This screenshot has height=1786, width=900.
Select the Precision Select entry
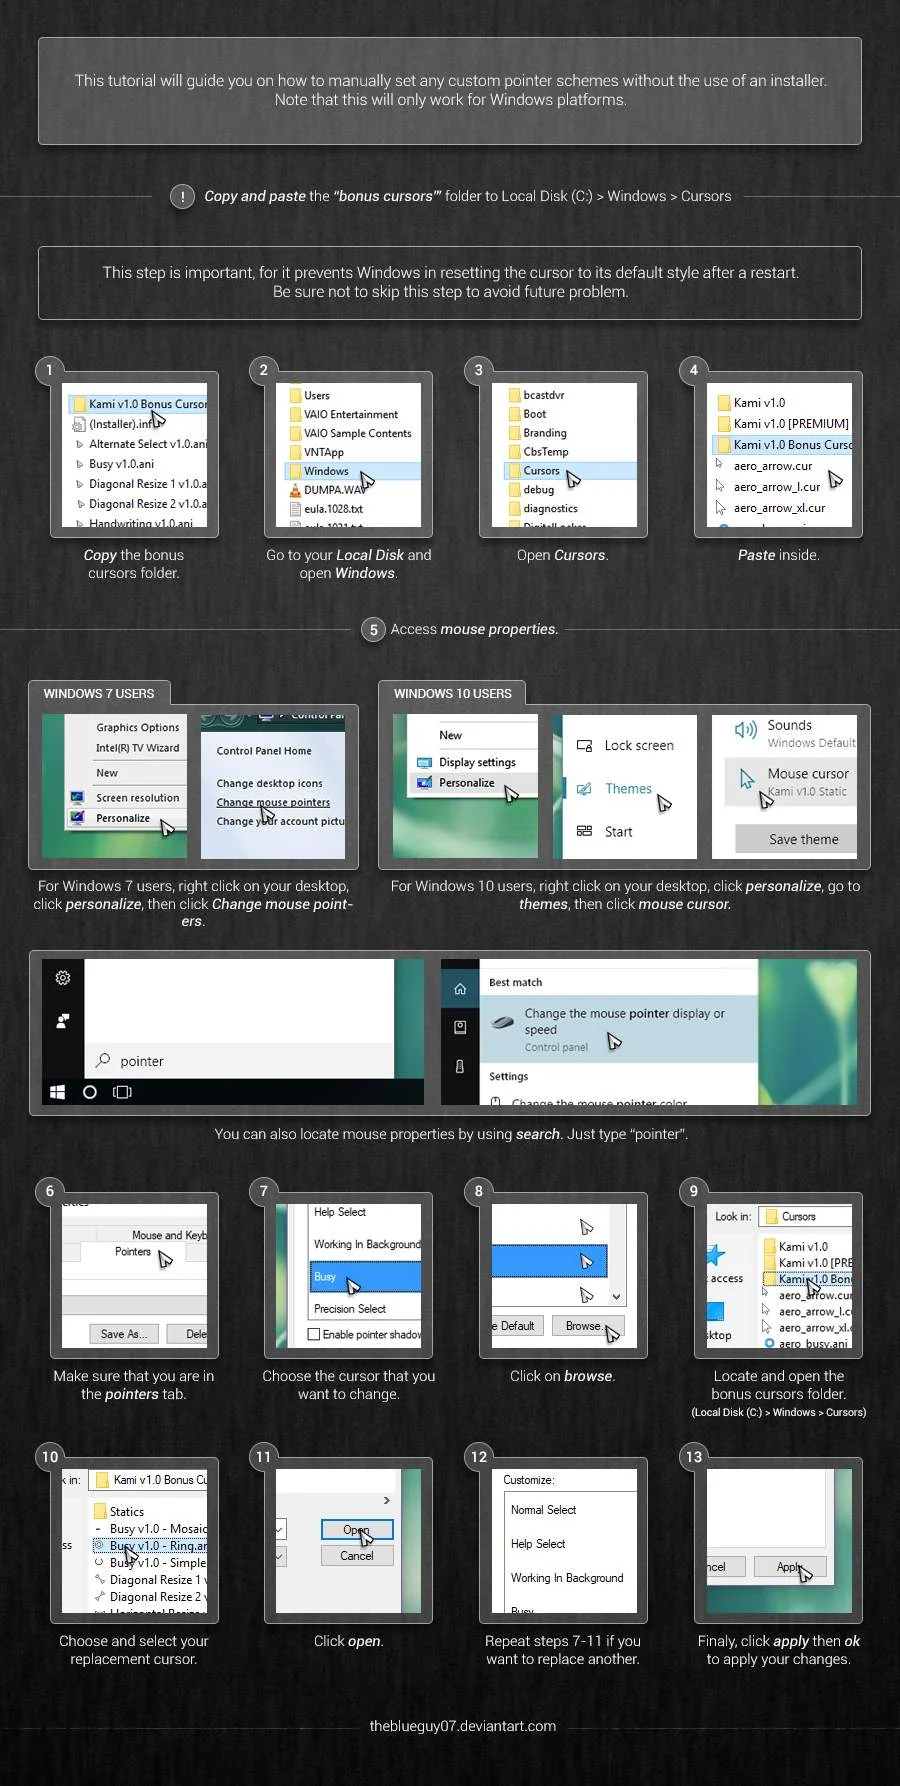coord(350,1309)
